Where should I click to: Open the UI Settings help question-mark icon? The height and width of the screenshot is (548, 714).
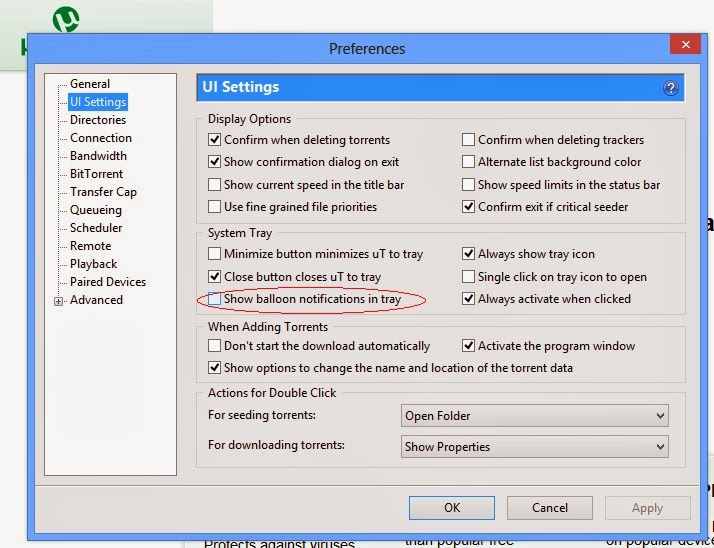(x=670, y=88)
